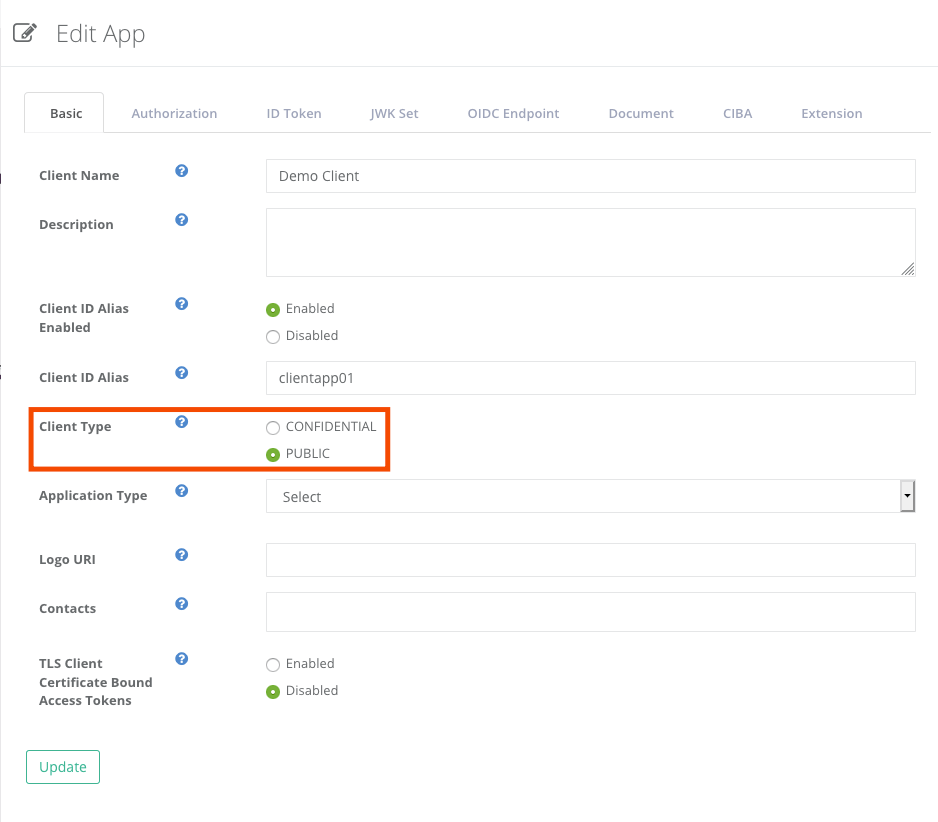Show help for Application Type

click(182, 491)
